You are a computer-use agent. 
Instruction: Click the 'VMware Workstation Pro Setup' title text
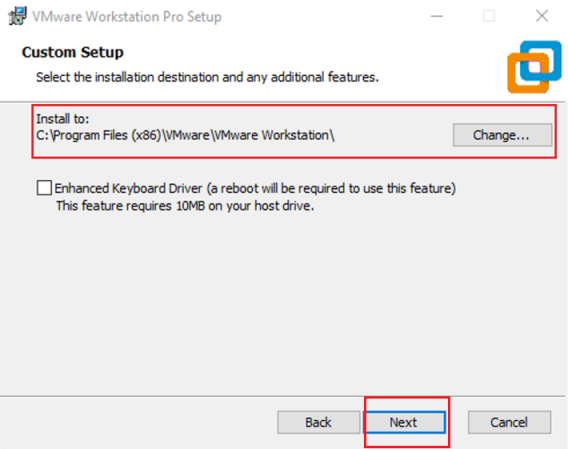pyautogui.click(x=127, y=17)
